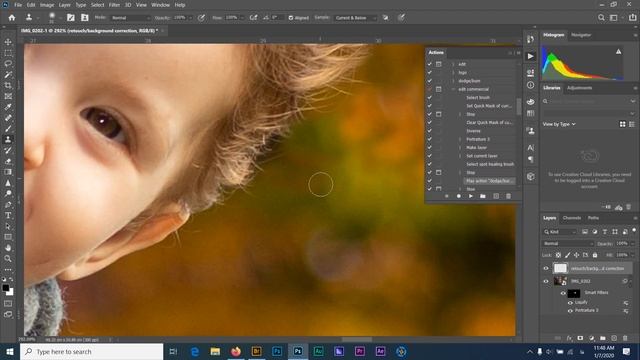The image size is (640, 360).
Task: Switch to the Adjustments tab
Action: coord(579,88)
